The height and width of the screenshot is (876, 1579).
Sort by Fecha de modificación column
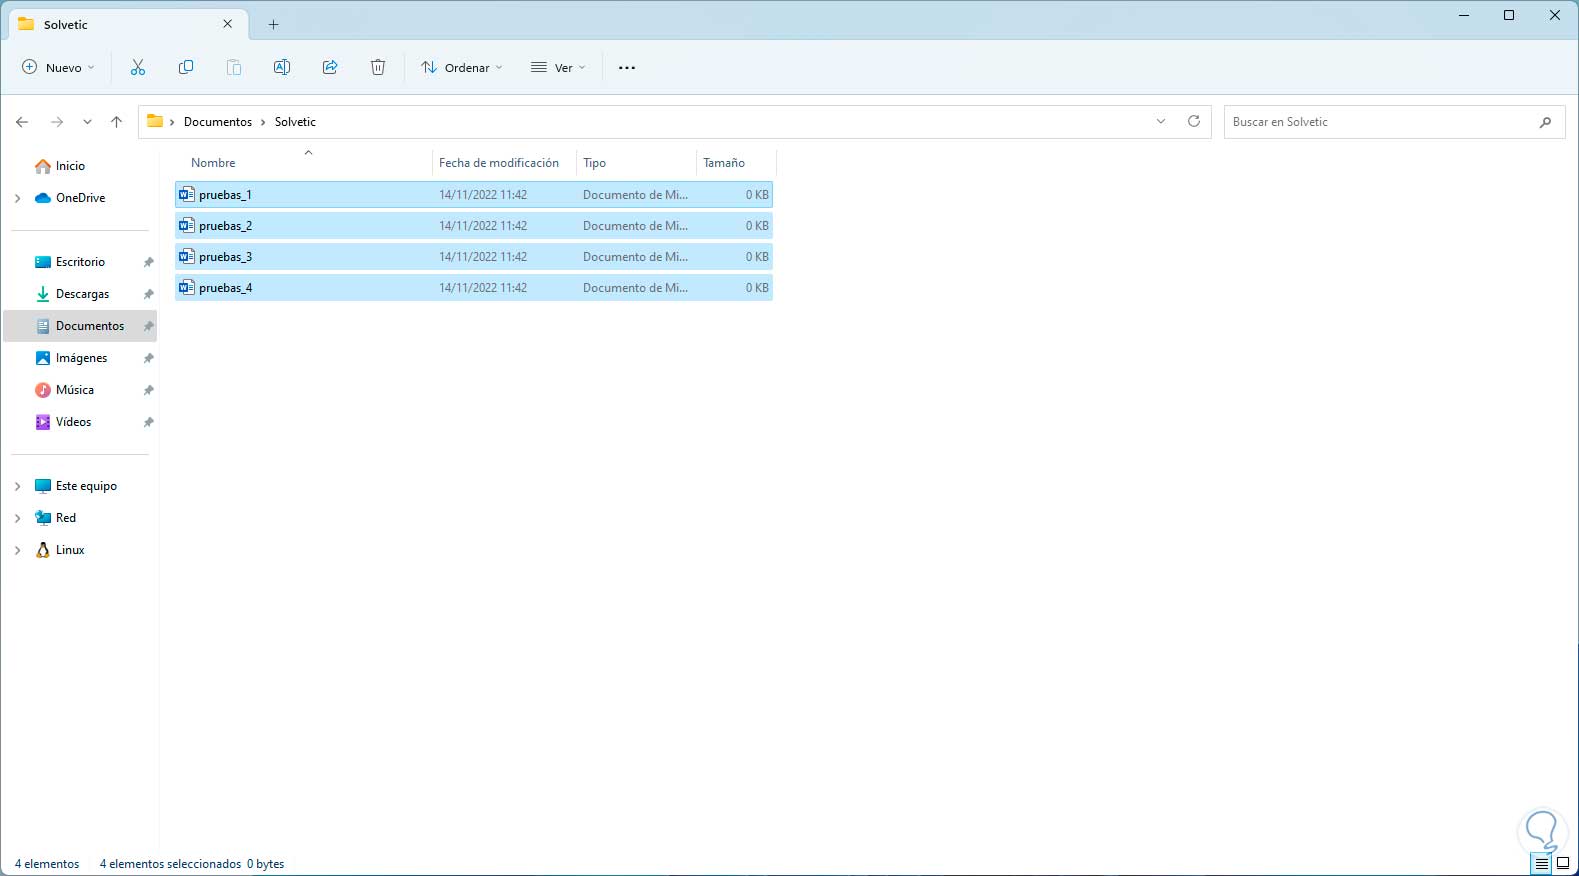click(x=499, y=163)
